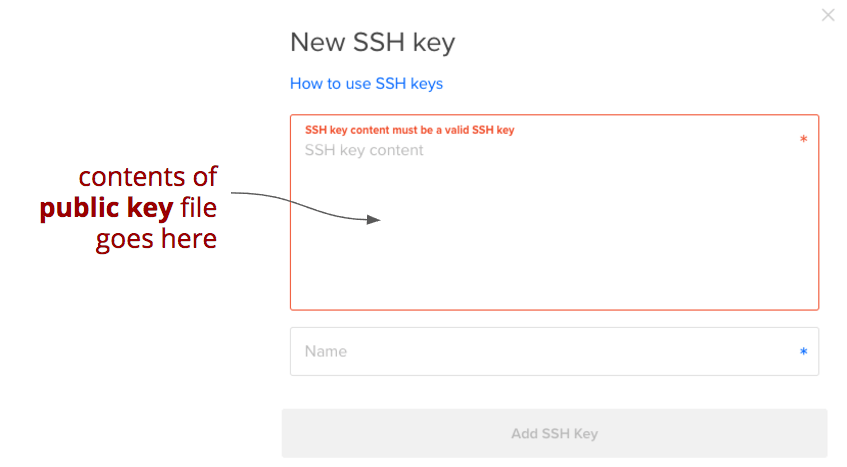Close the New SSH key dialog

tap(828, 15)
